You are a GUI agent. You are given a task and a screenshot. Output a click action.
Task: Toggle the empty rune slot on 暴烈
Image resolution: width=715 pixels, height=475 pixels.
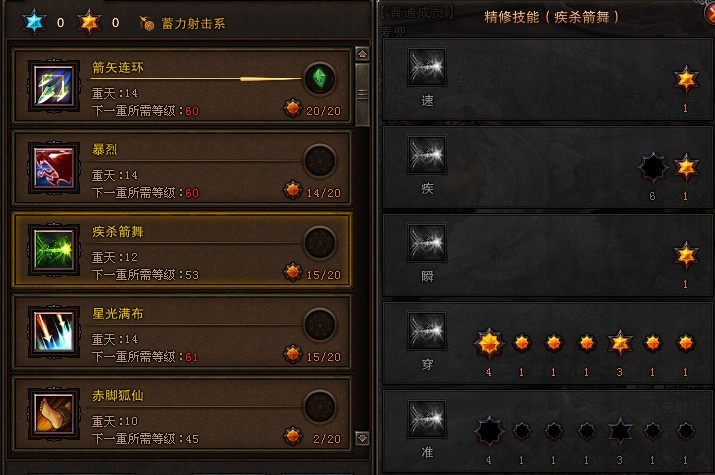tap(320, 160)
